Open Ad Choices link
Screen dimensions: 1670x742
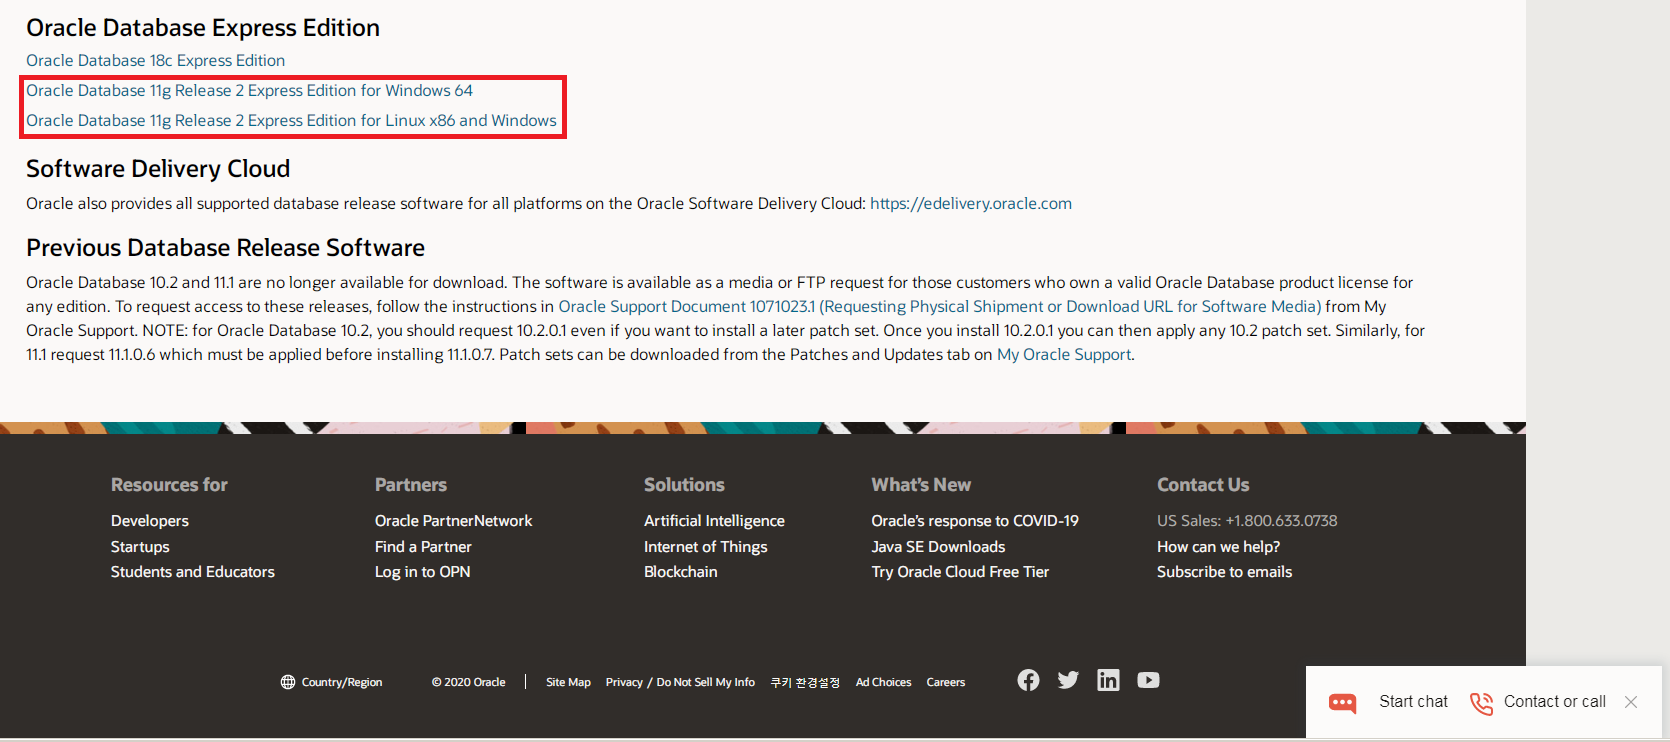tap(883, 682)
